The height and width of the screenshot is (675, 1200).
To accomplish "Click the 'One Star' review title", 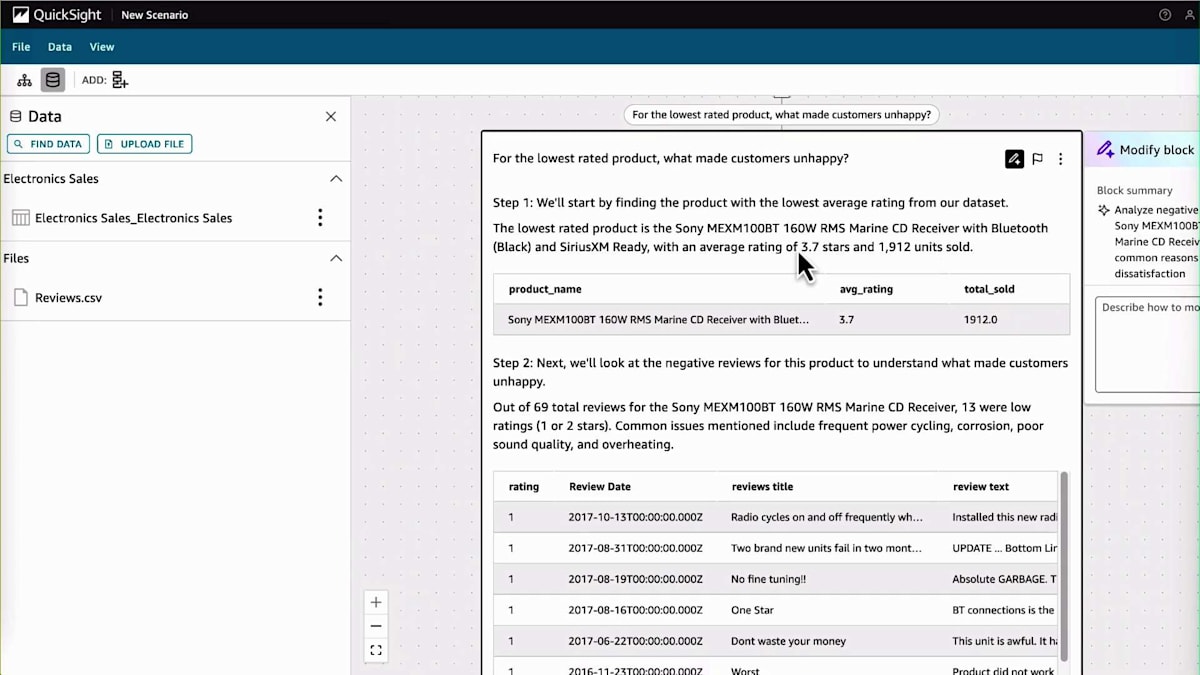I will pyautogui.click(x=752, y=610).
